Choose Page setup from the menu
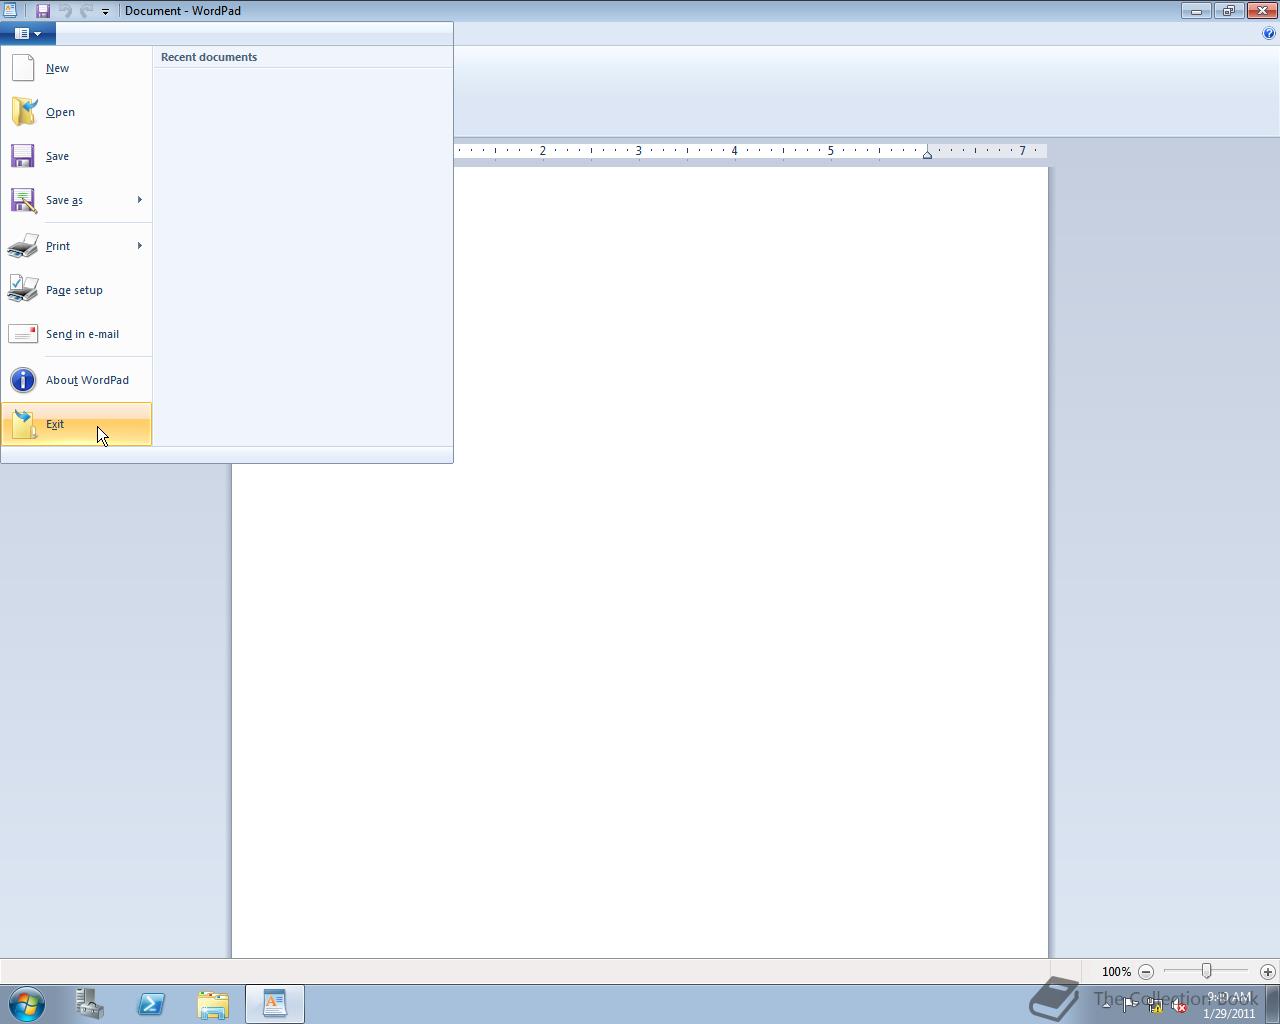Image resolution: width=1280 pixels, height=1024 pixels. (74, 290)
